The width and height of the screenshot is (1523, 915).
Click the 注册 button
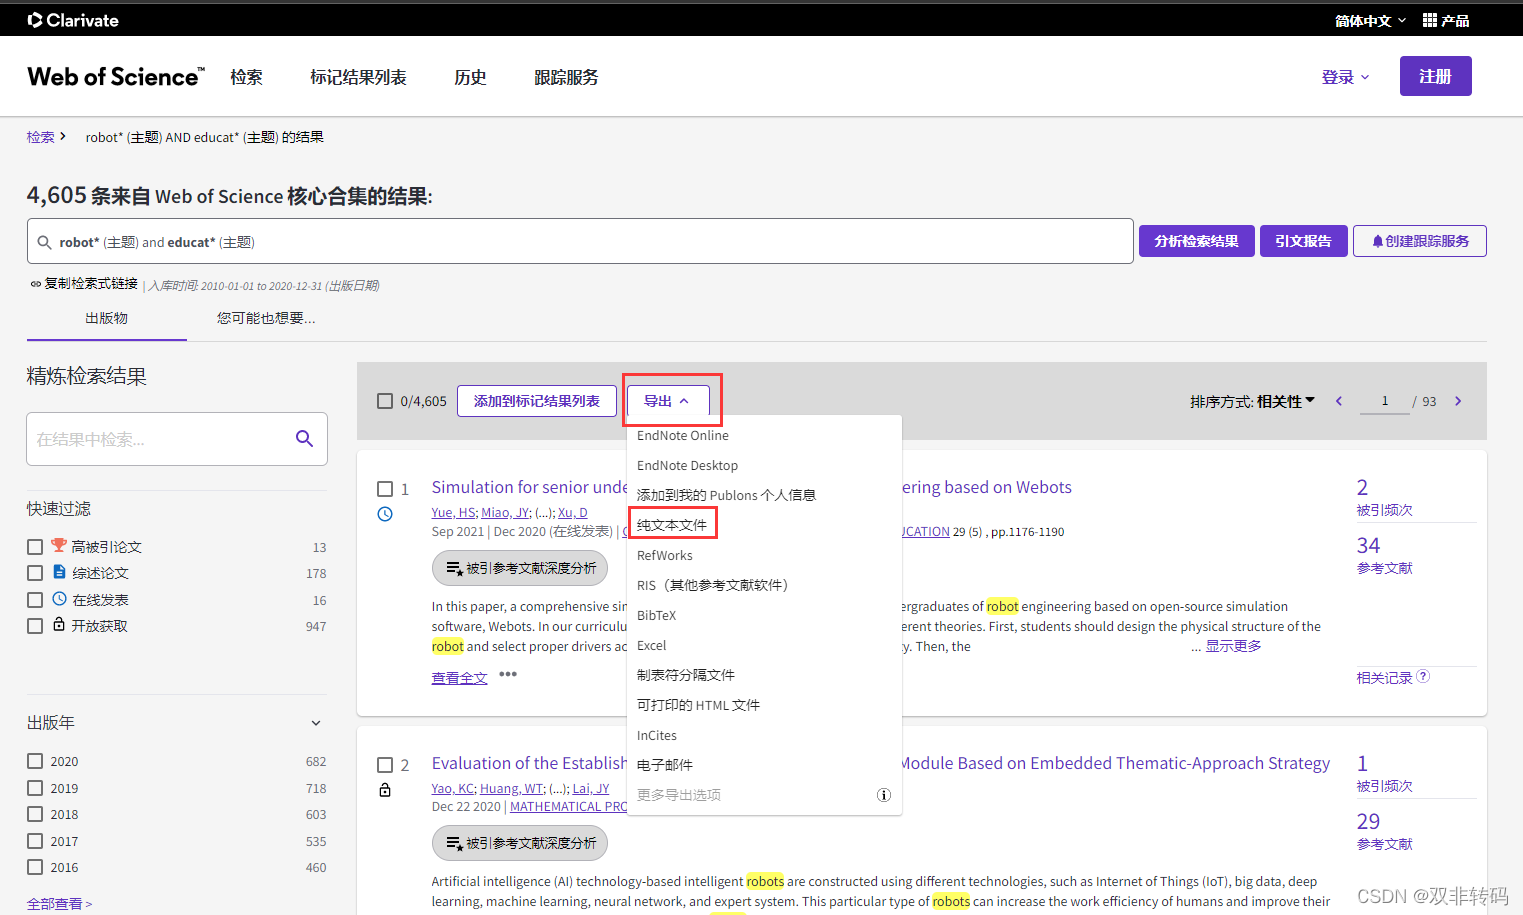[x=1435, y=76]
